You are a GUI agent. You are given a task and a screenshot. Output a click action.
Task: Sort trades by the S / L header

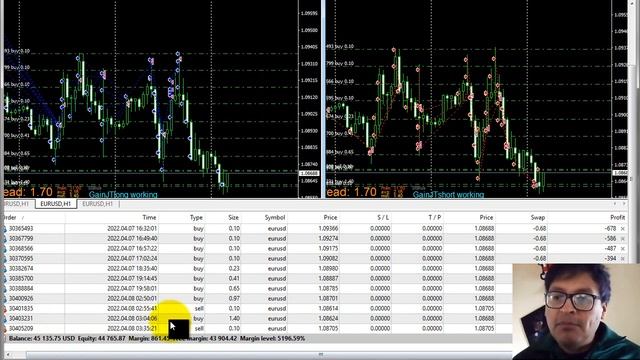coord(383,218)
